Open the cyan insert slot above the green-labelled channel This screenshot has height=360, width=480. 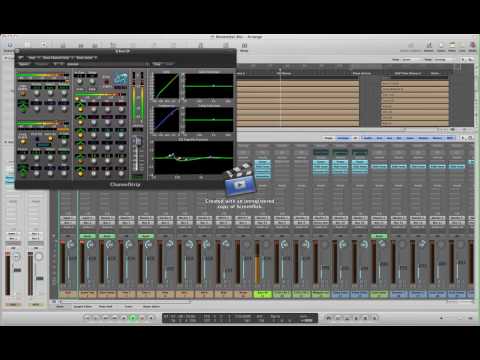click(263, 162)
